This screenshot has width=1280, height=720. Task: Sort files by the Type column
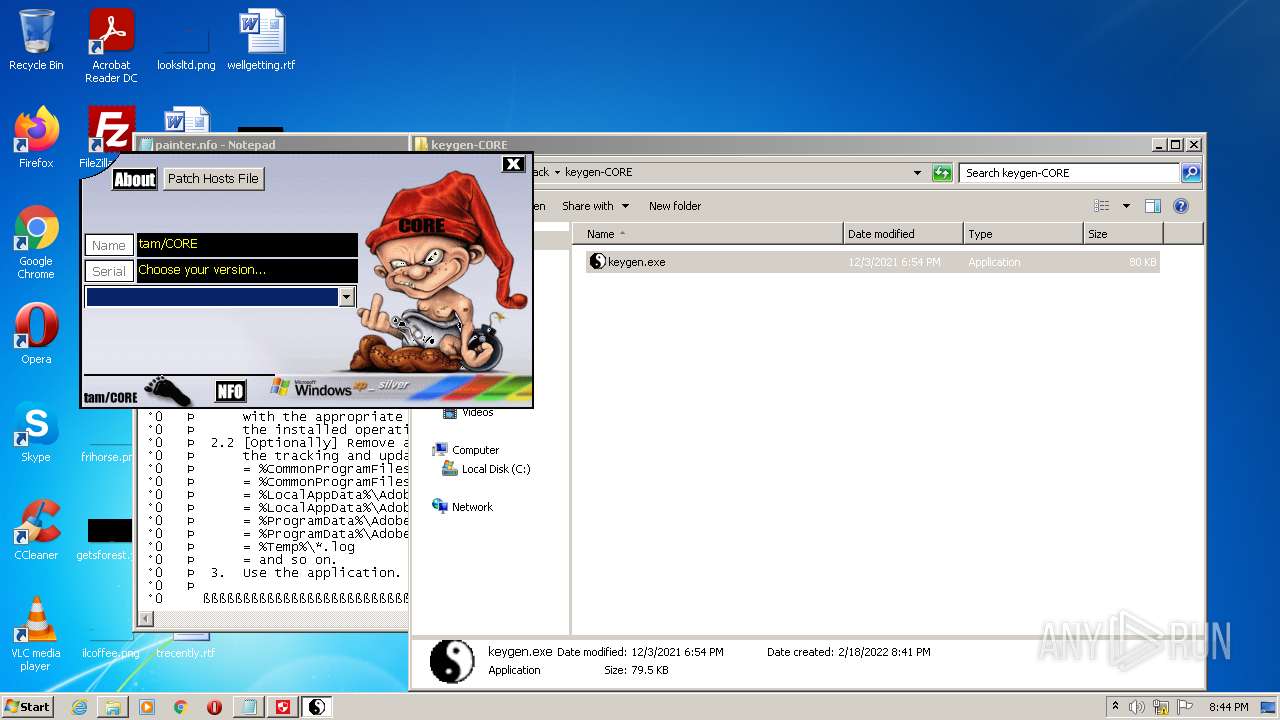(x=1024, y=234)
